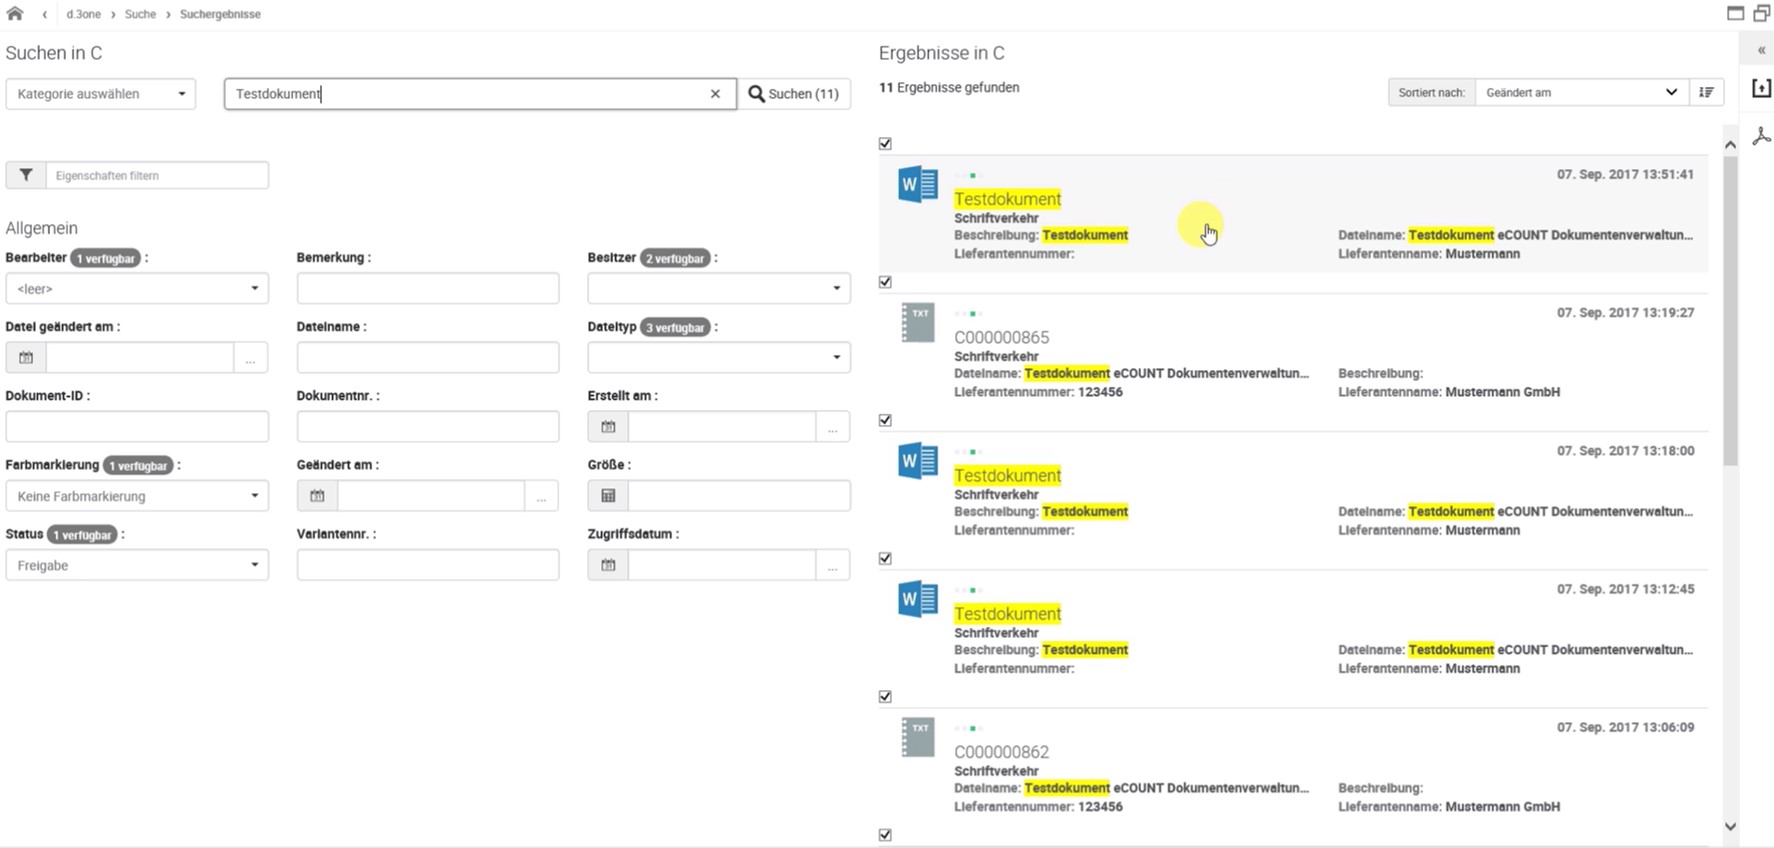The image size is (1774, 848).
Task: Expand the Sortiert nach Geändert am dropdown
Action: click(x=1579, y=92)
